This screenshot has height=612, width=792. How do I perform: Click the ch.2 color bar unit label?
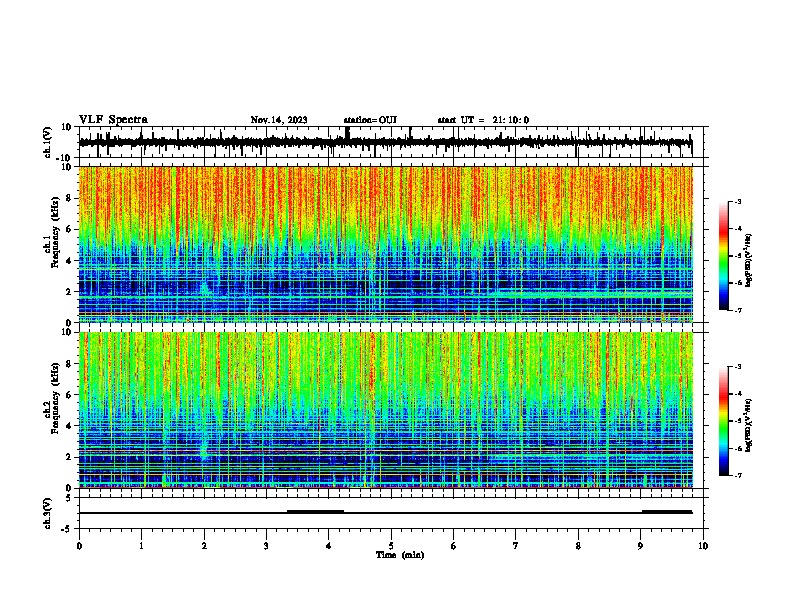point(749,425)
